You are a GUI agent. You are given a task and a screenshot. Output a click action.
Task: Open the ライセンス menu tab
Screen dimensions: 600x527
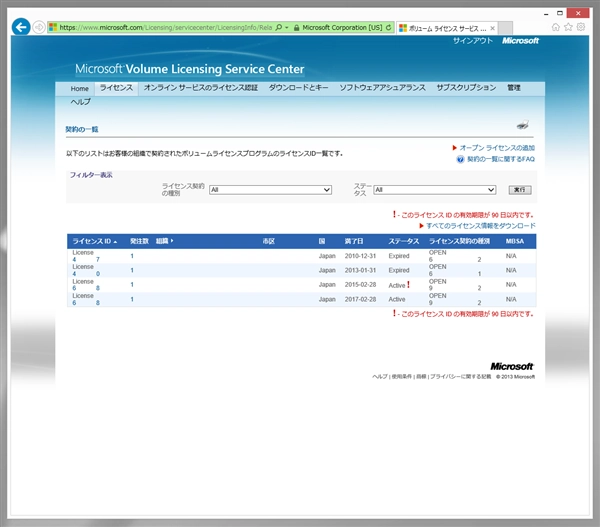(116, 88)
